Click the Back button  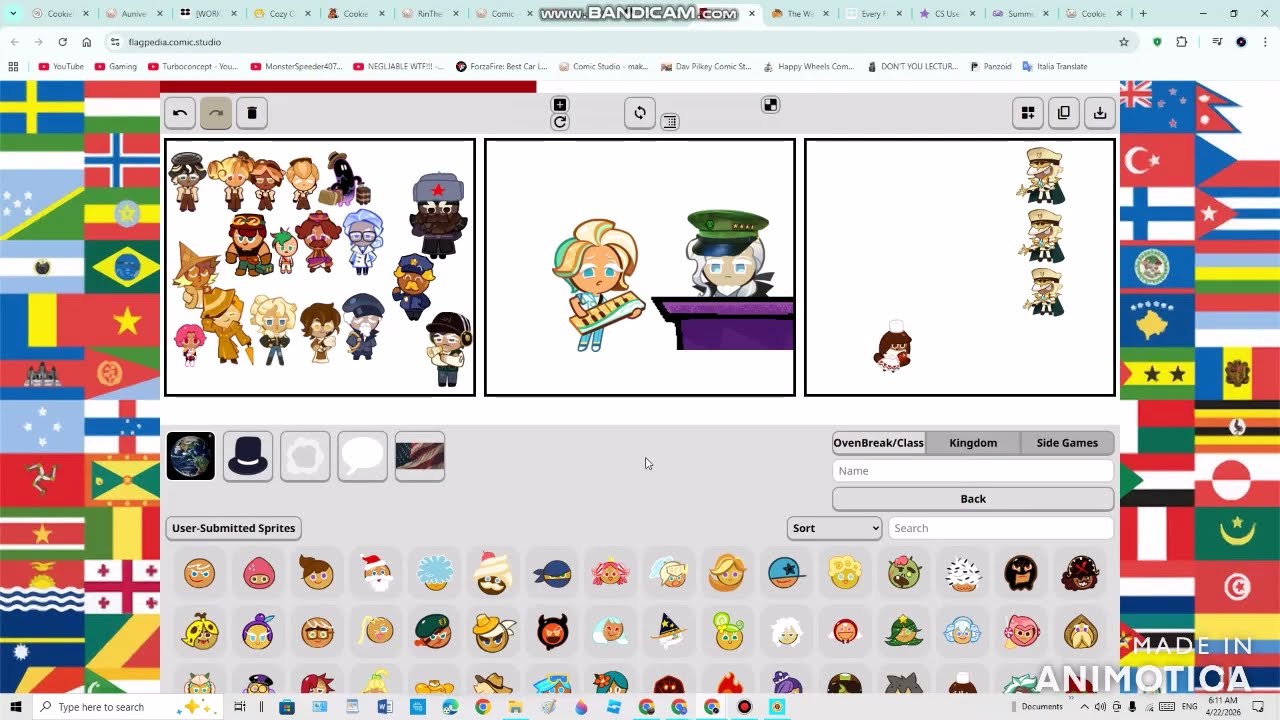(973, 499)
